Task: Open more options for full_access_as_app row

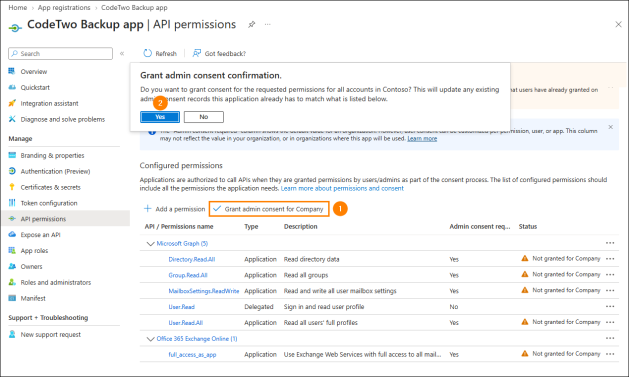Action: click(x=610, y=354)
